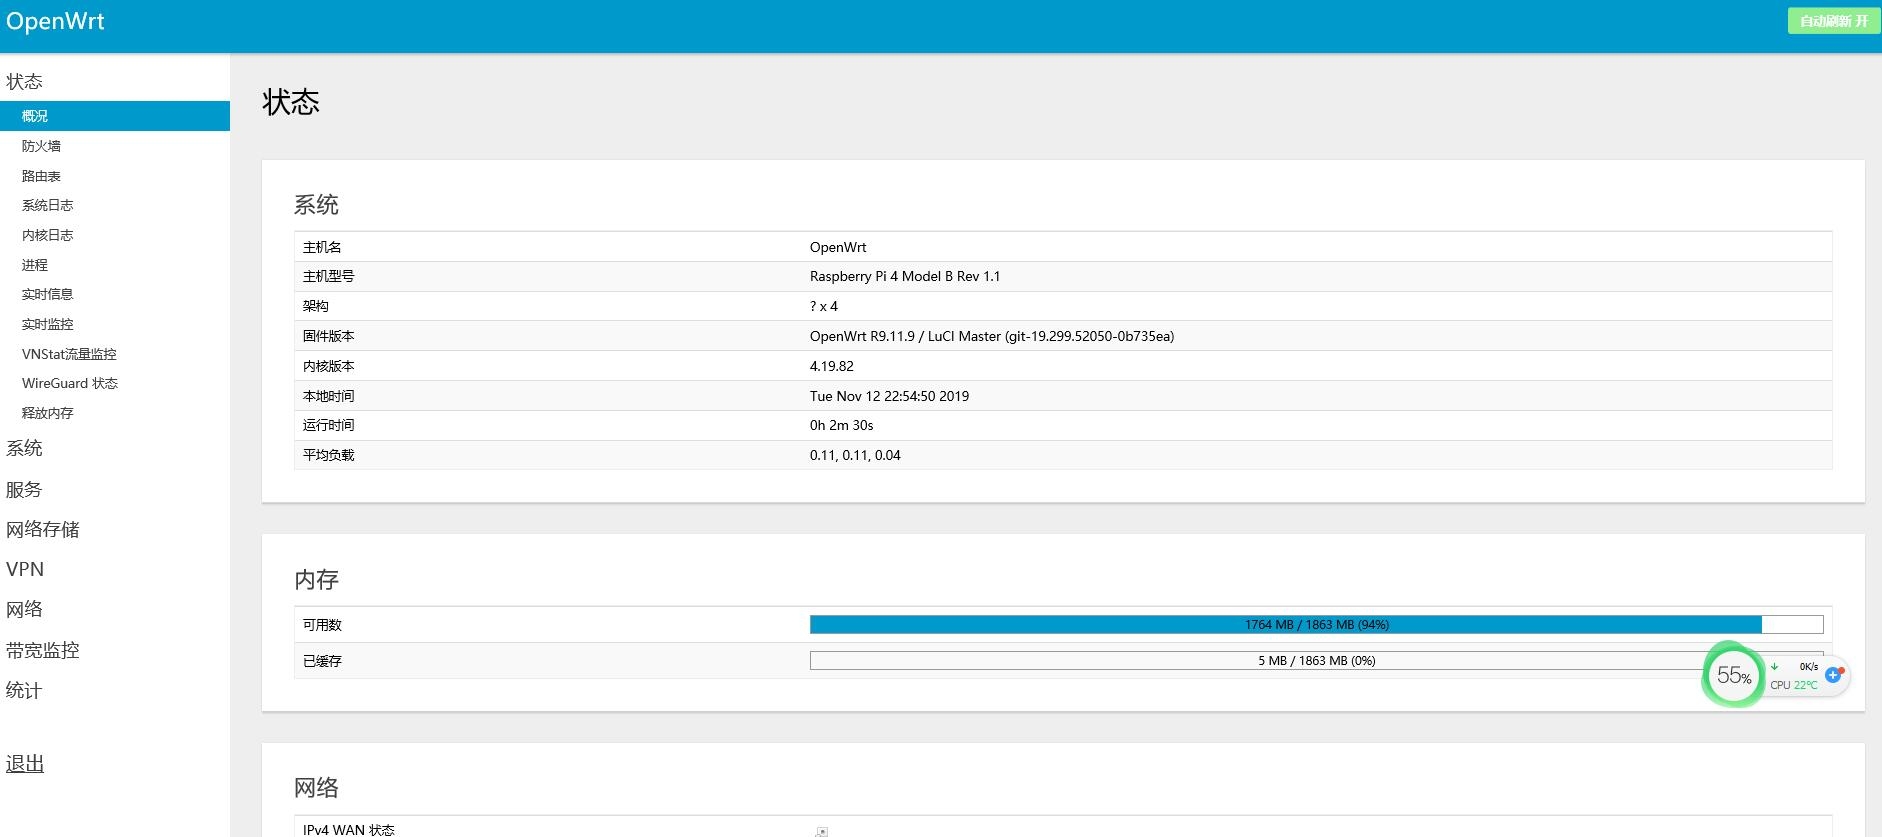Viewport: 1882px width, 837px height.
Task: Click the 退出 logout link
Action: tap(25, 764)
